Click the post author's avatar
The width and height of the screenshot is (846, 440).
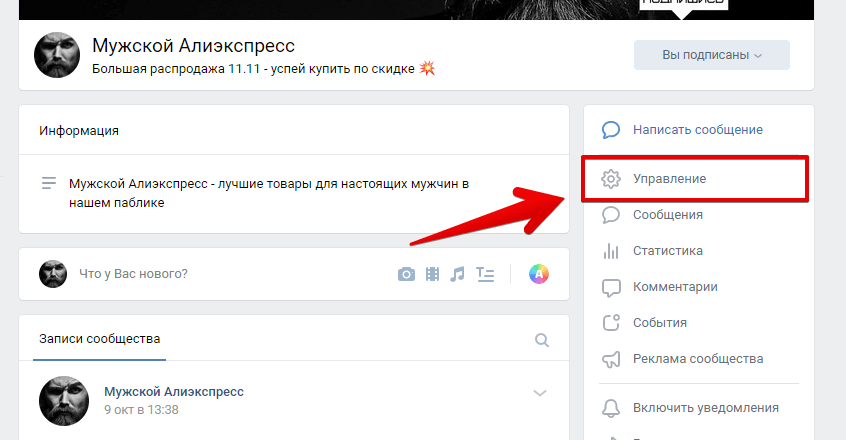point(64,401)
